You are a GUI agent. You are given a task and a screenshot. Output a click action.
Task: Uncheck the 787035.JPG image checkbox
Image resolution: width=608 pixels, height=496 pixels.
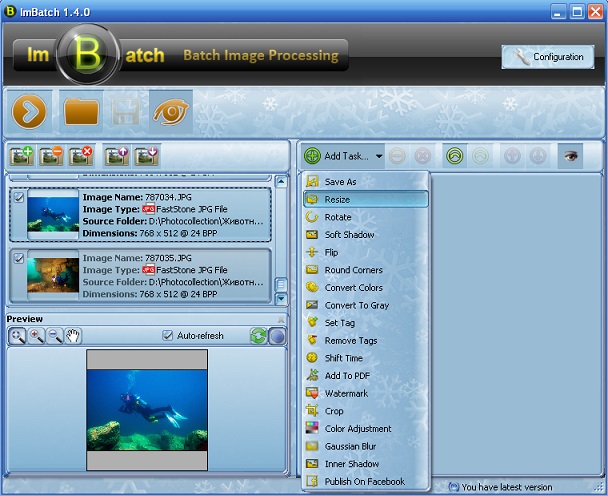19,257
